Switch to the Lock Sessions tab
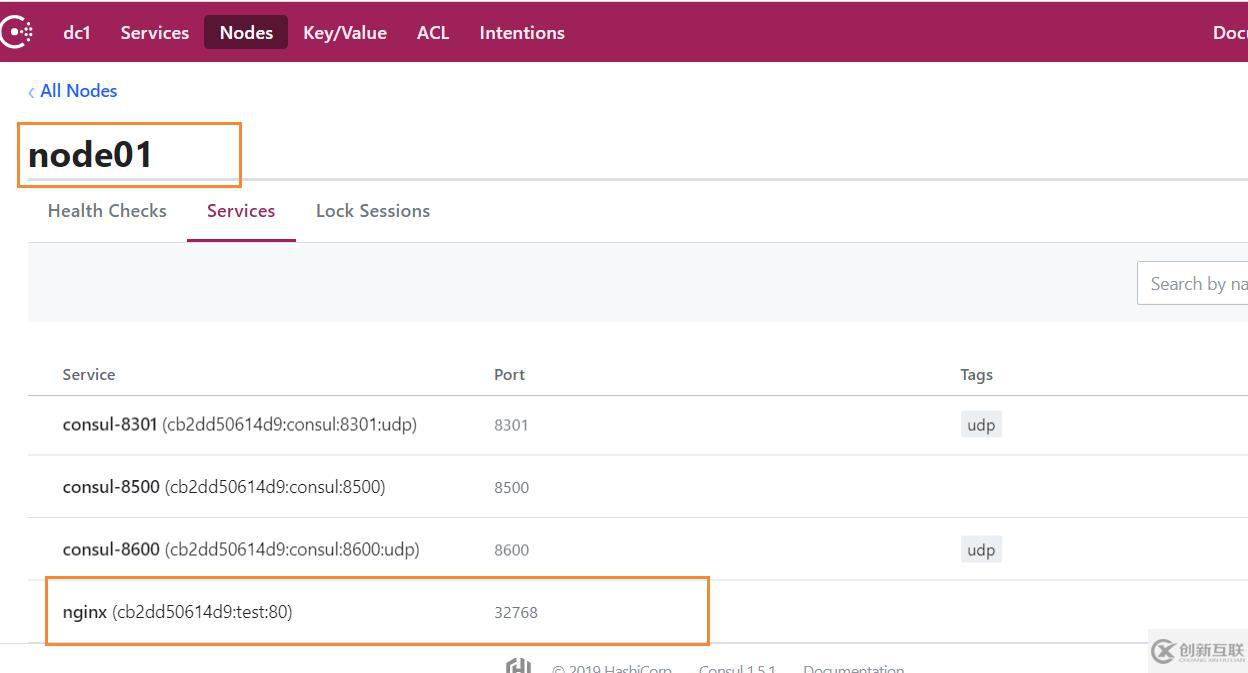Screen dimensions: 1248x673 click(373, 211)
